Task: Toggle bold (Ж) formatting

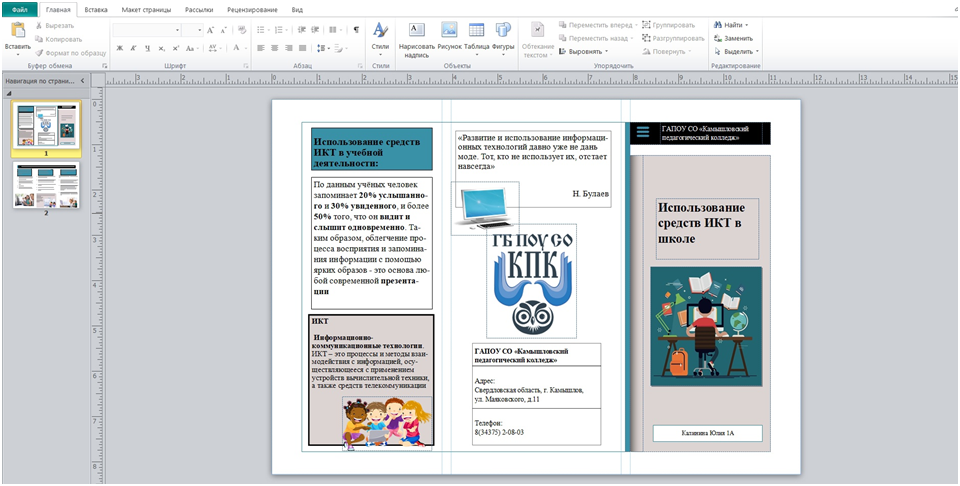Action: (120, 48)
